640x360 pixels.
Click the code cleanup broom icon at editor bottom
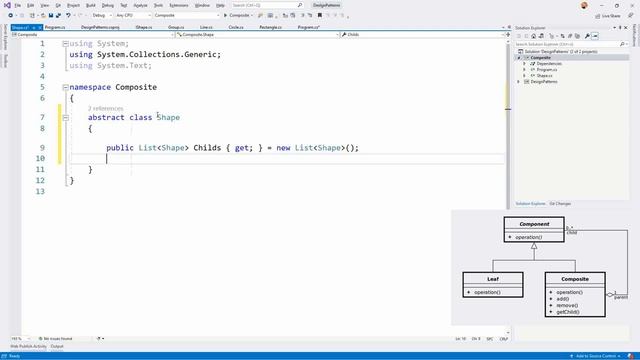click(98, 338)
